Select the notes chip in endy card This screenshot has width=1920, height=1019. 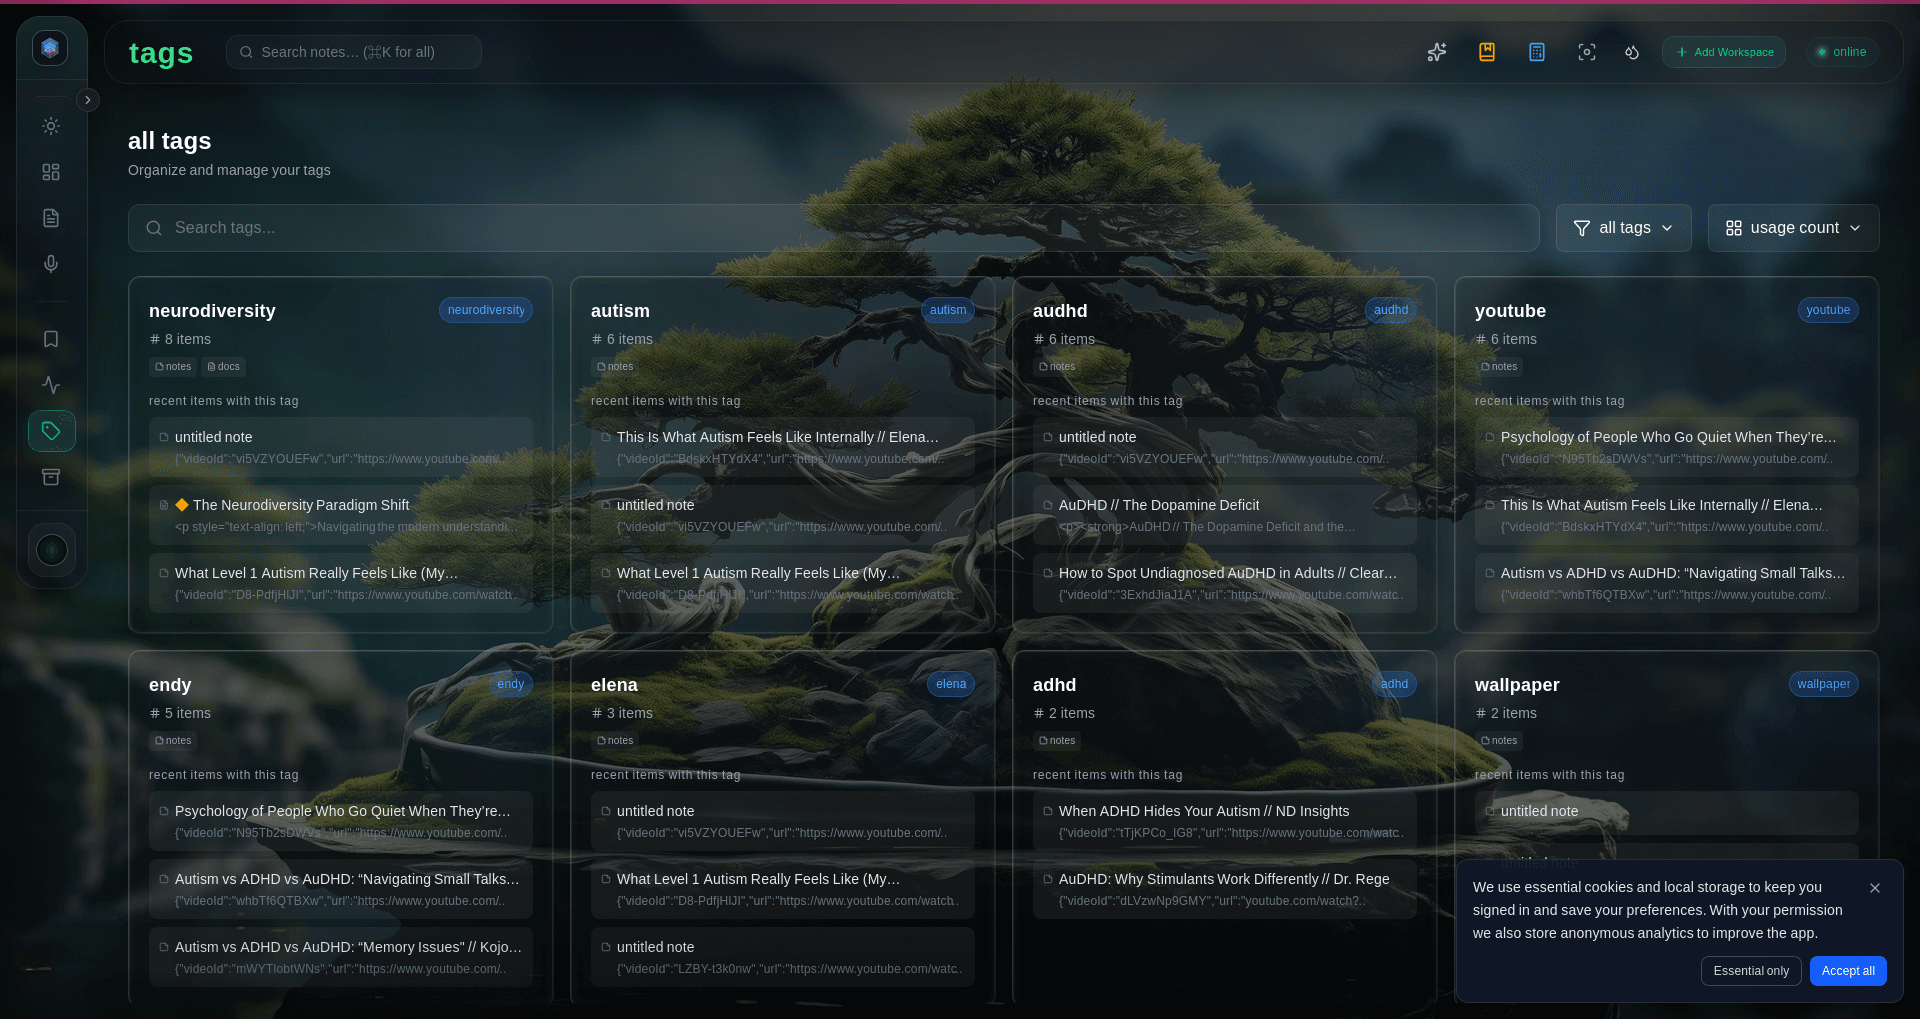[x=173, y=741]
